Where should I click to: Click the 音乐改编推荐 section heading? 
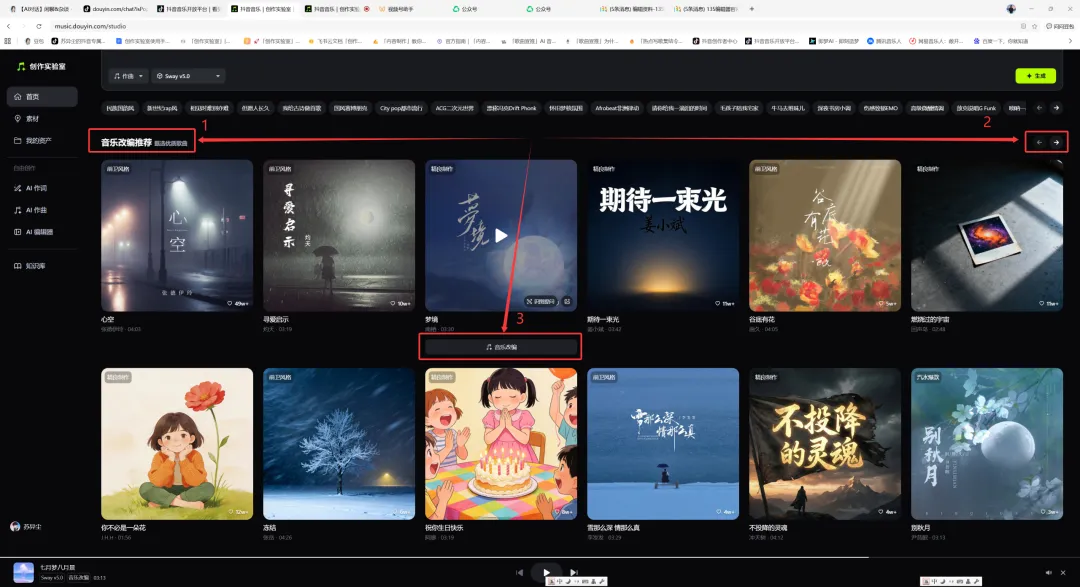pos(126,143)
